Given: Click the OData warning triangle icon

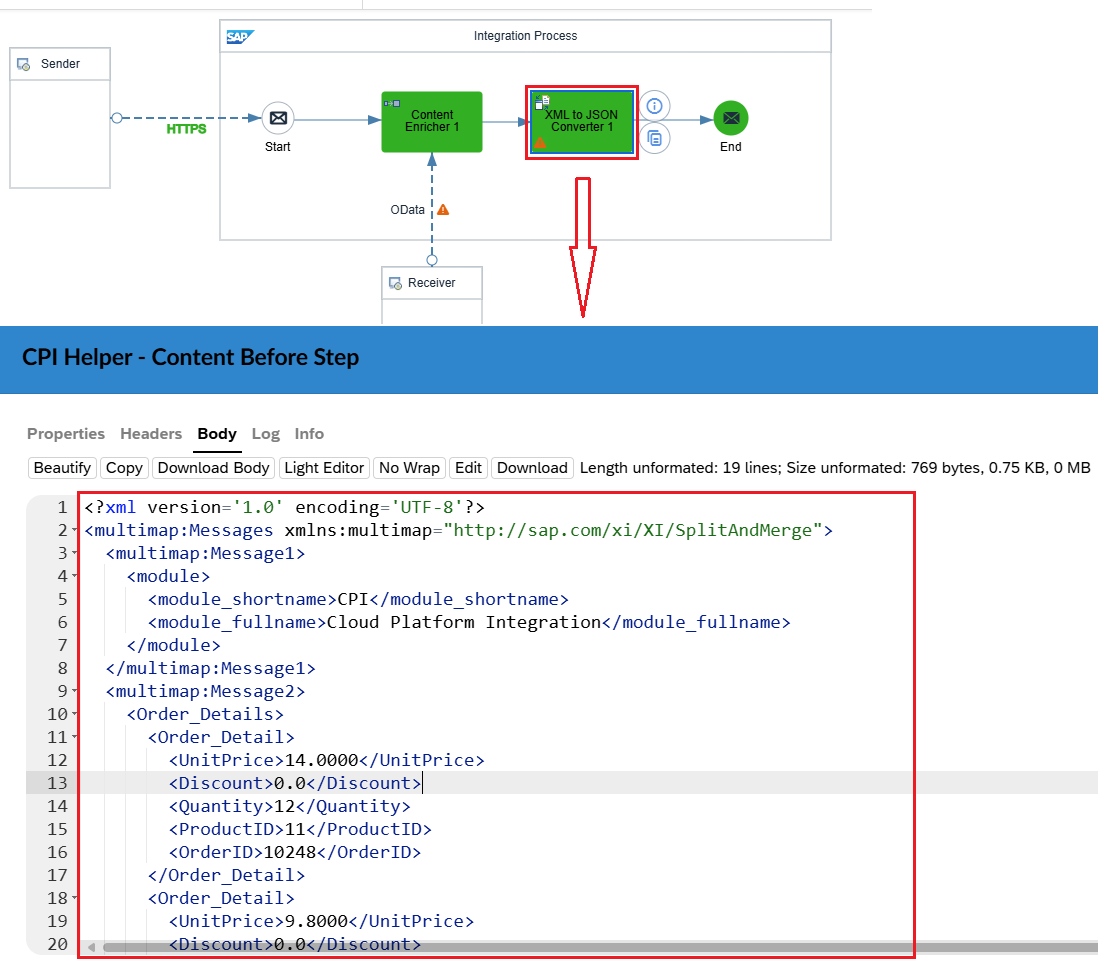Looking at the screenshot, I should [x=443, y=209].
